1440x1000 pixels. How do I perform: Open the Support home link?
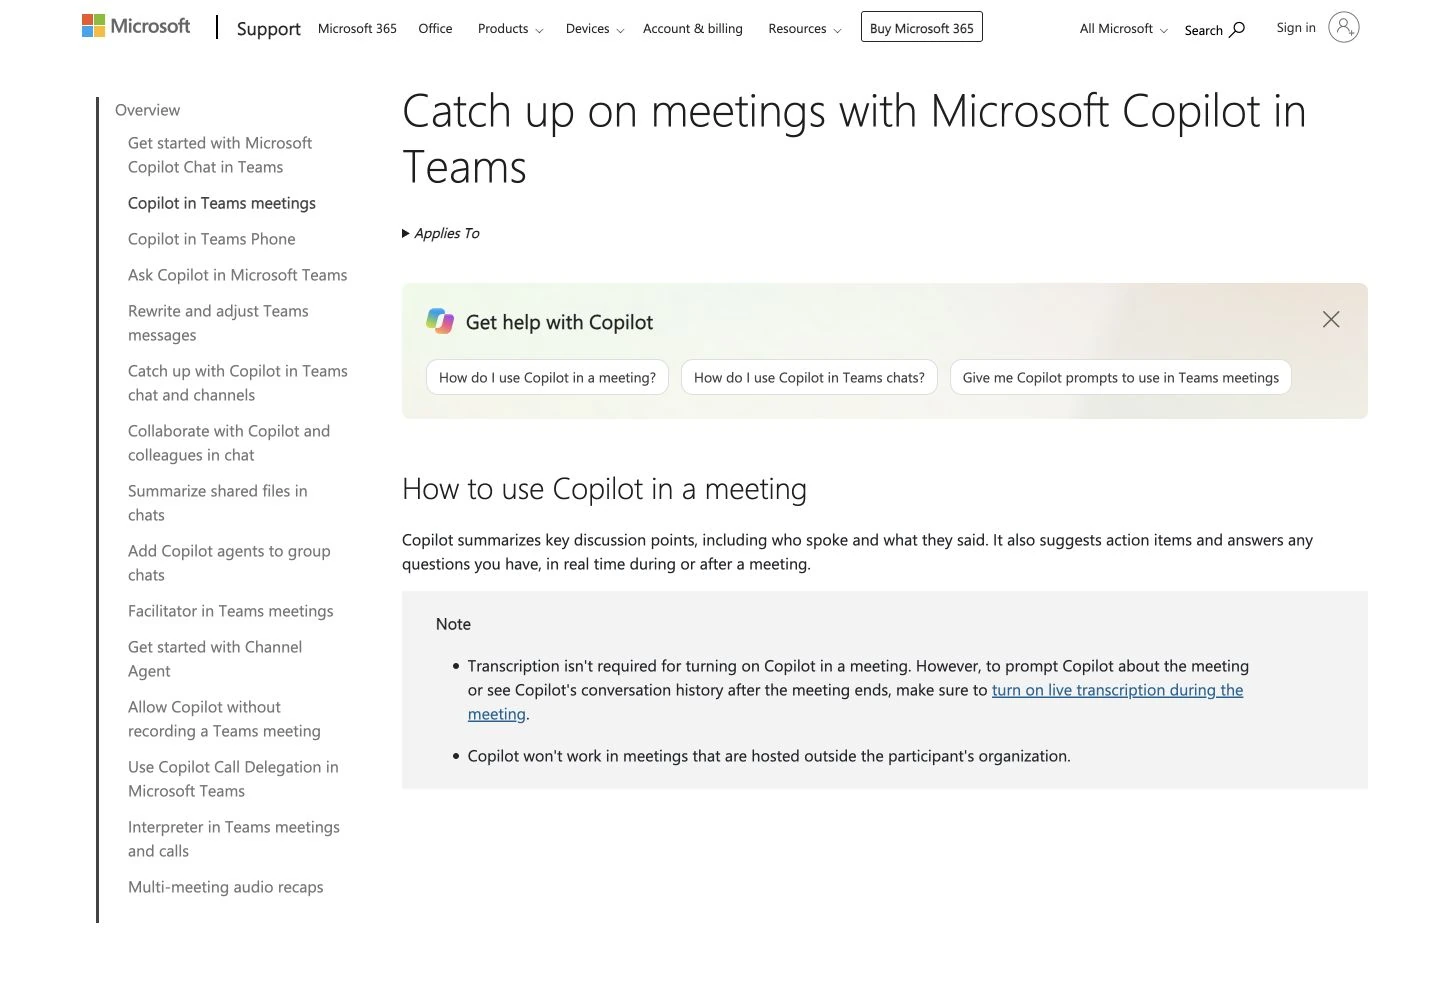click(268, 28)
